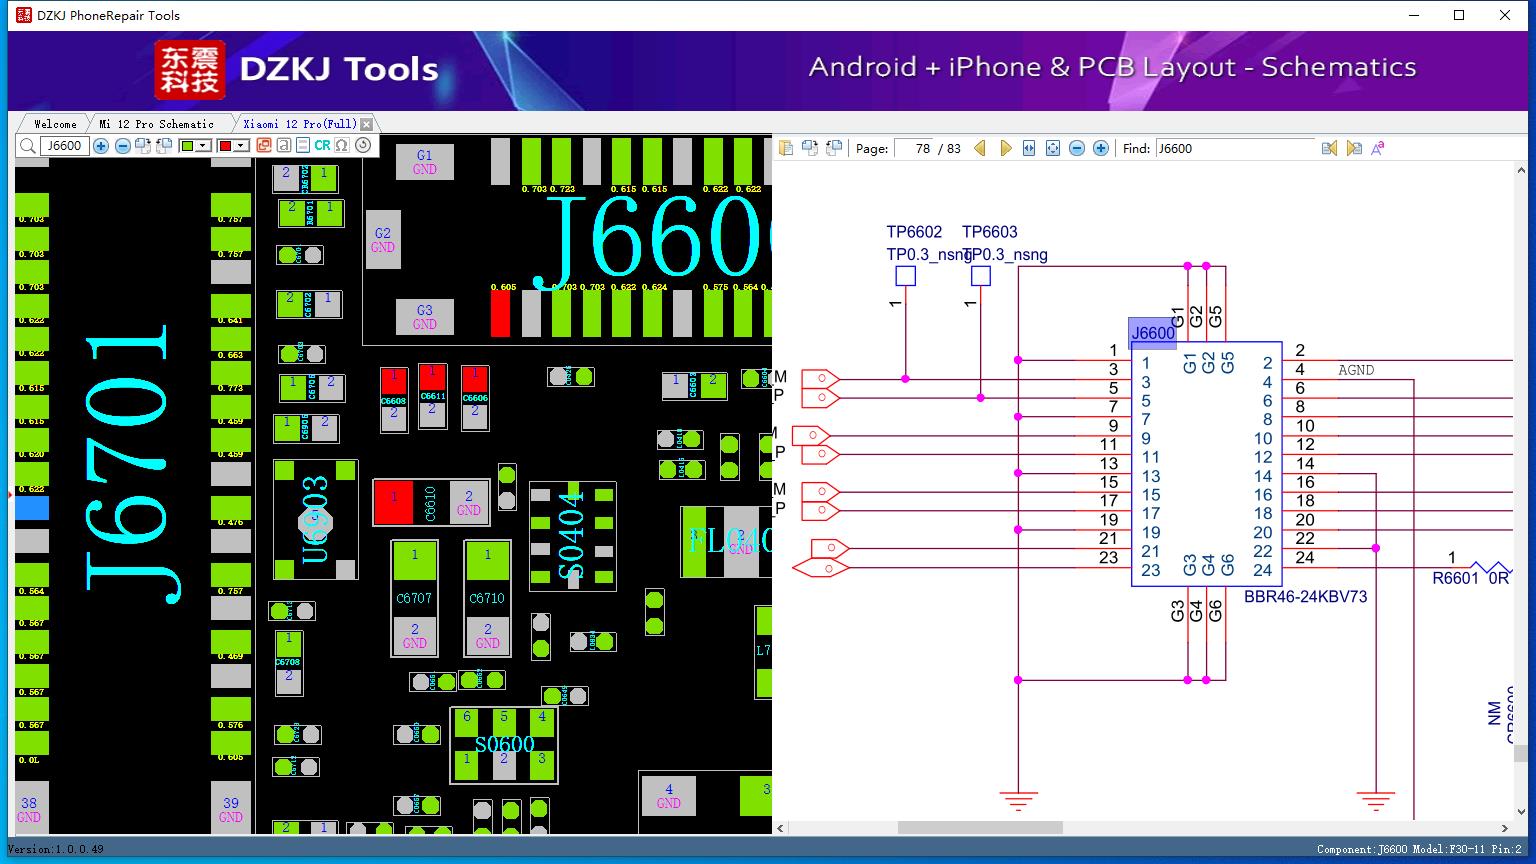This screenshot has width=1536, height=864.
Task: Open the red highlight color dropdown
Action: (x=241, y=146)
